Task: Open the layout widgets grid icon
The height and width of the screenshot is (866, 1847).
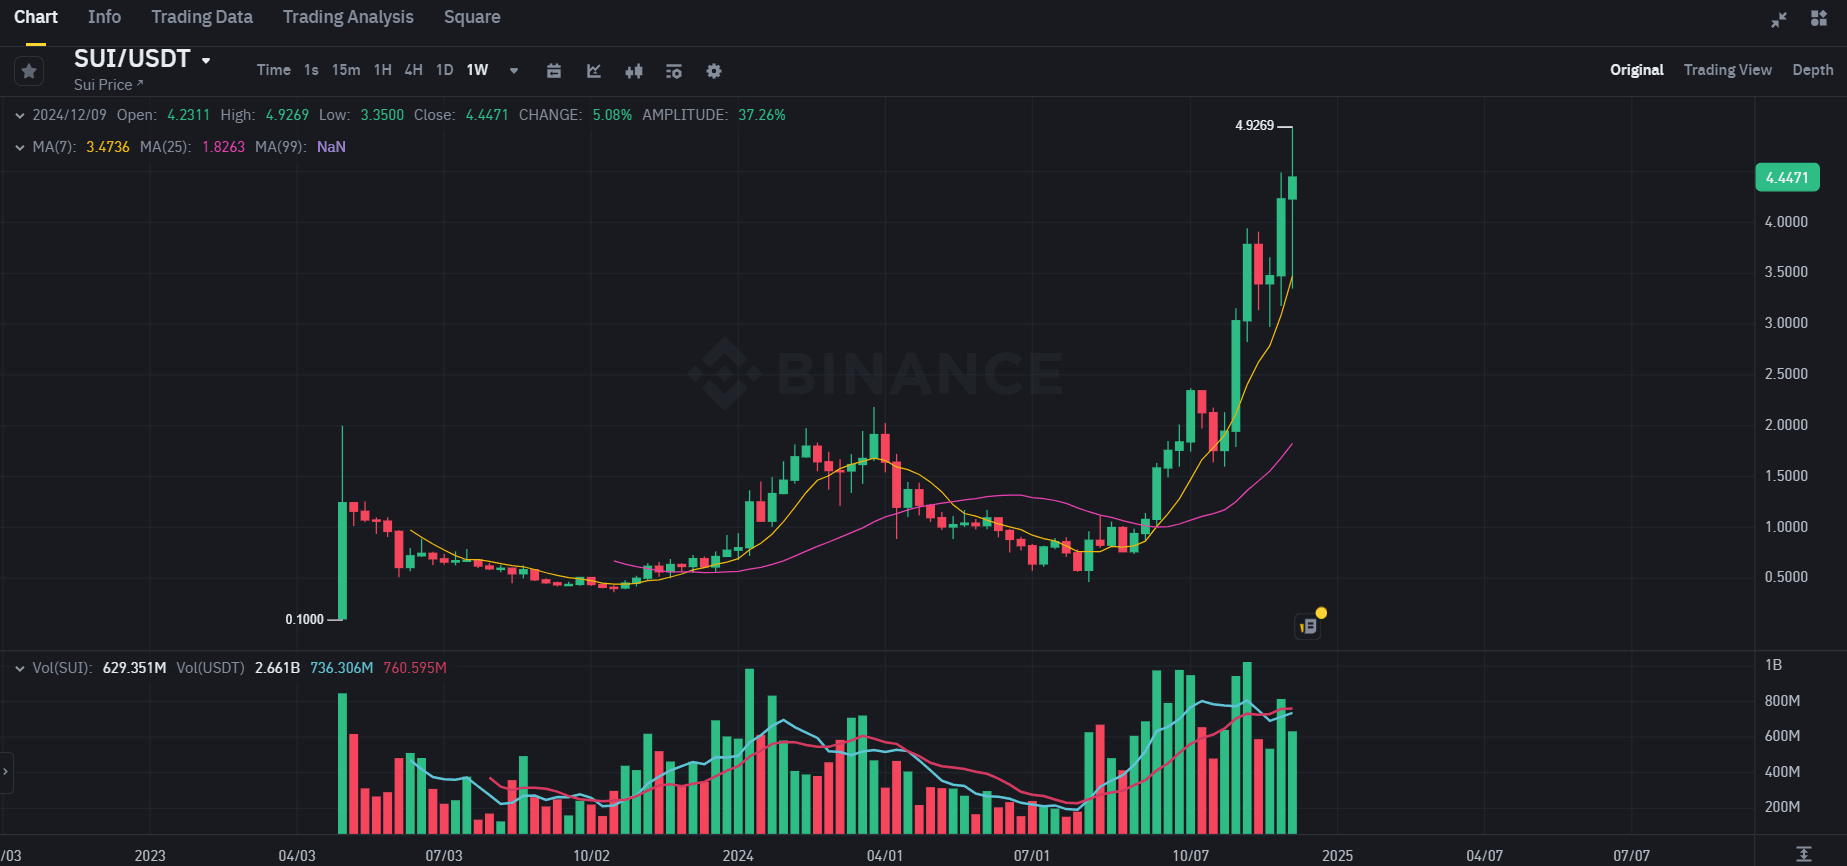Action: [1819, 19]
